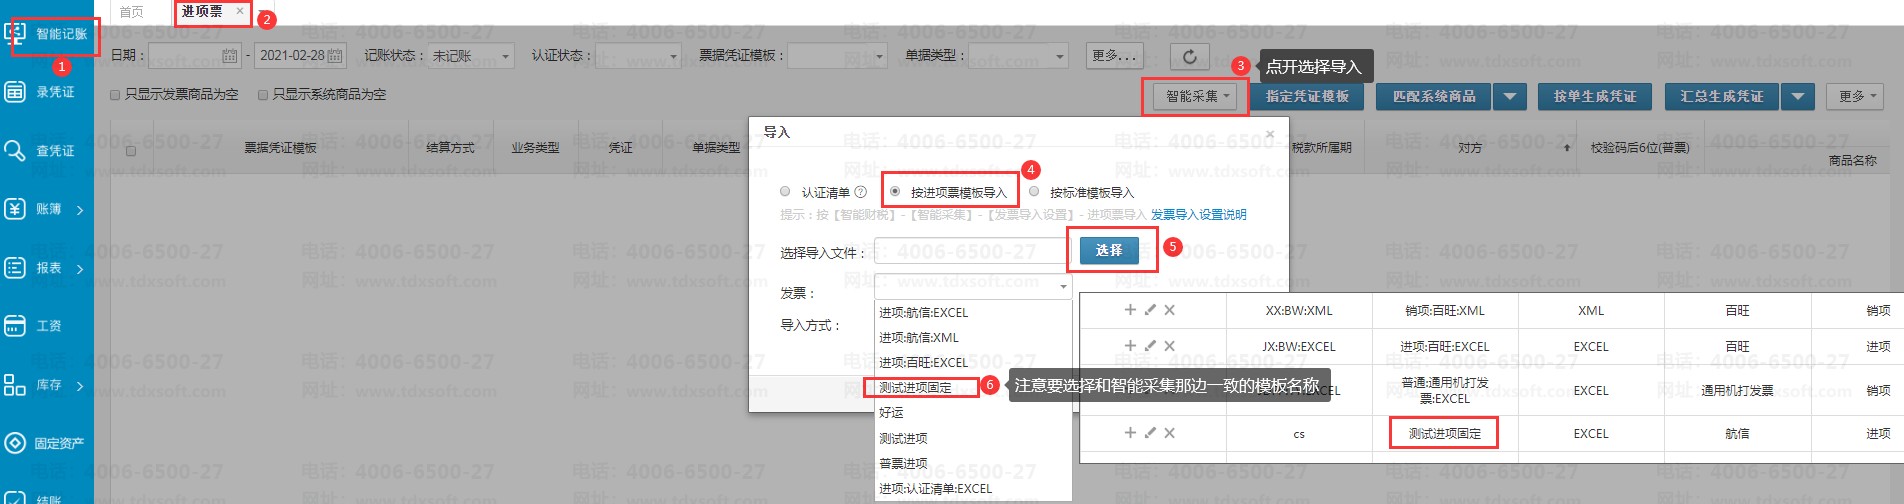Image resolution: width=1904 pixels, height=504 pixels.
Task: Expand the arrow next to 汇总生成凭证
Action: pos(1797,96)
